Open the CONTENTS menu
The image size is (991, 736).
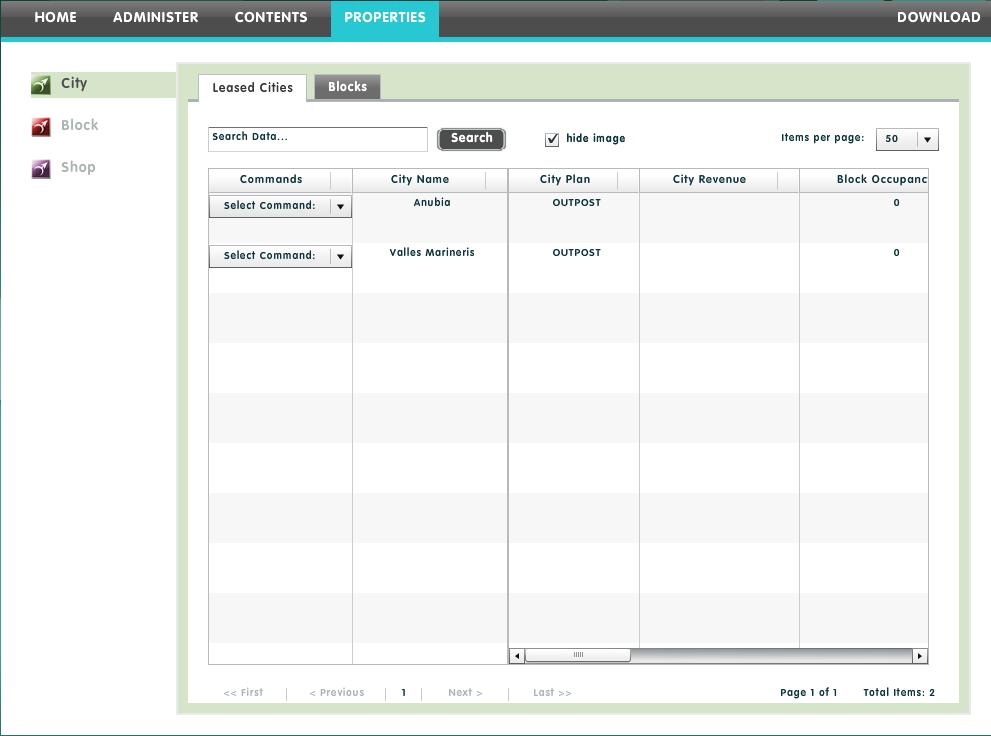pos(271,18)
